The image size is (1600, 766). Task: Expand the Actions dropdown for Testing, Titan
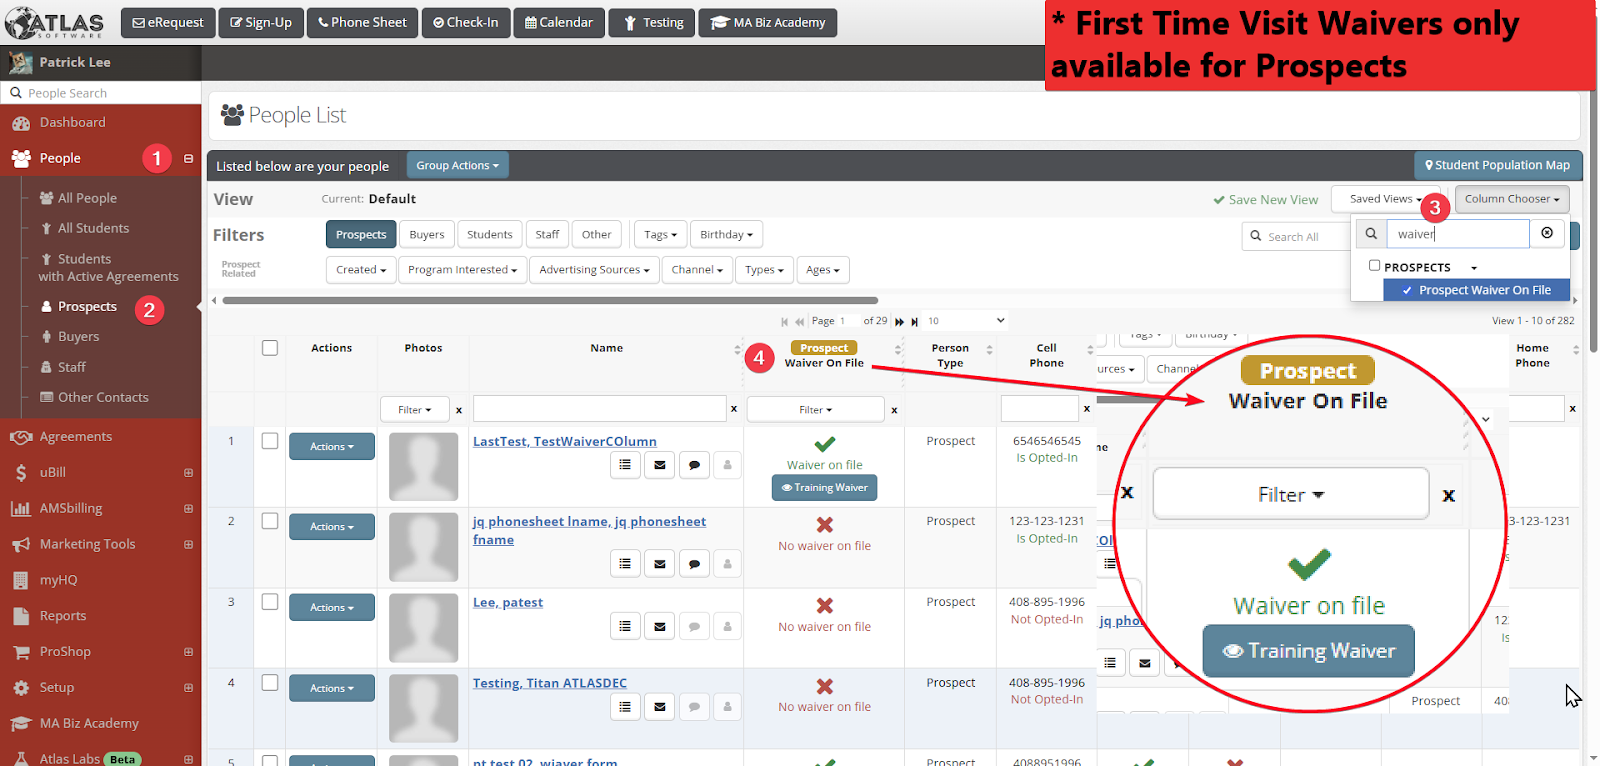coord(331,688)
